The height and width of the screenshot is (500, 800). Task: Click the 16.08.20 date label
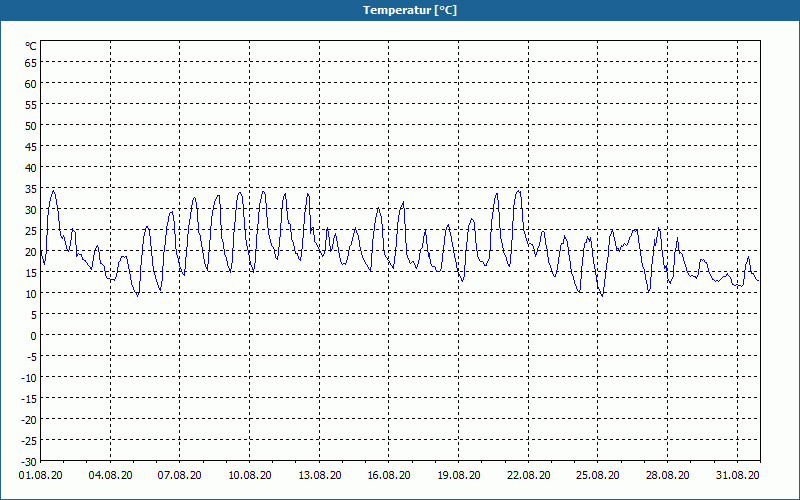pos(389,475)
